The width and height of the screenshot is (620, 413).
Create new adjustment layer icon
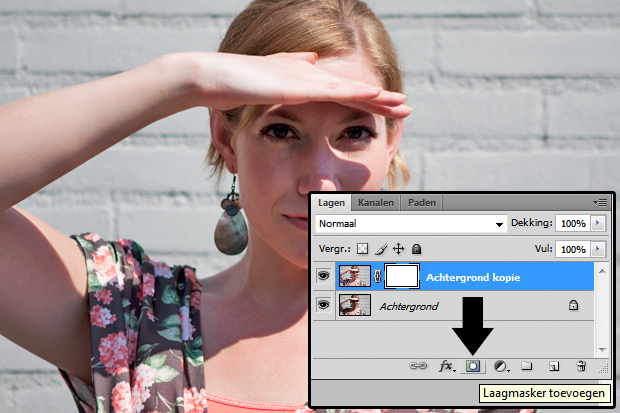[501, 367]
